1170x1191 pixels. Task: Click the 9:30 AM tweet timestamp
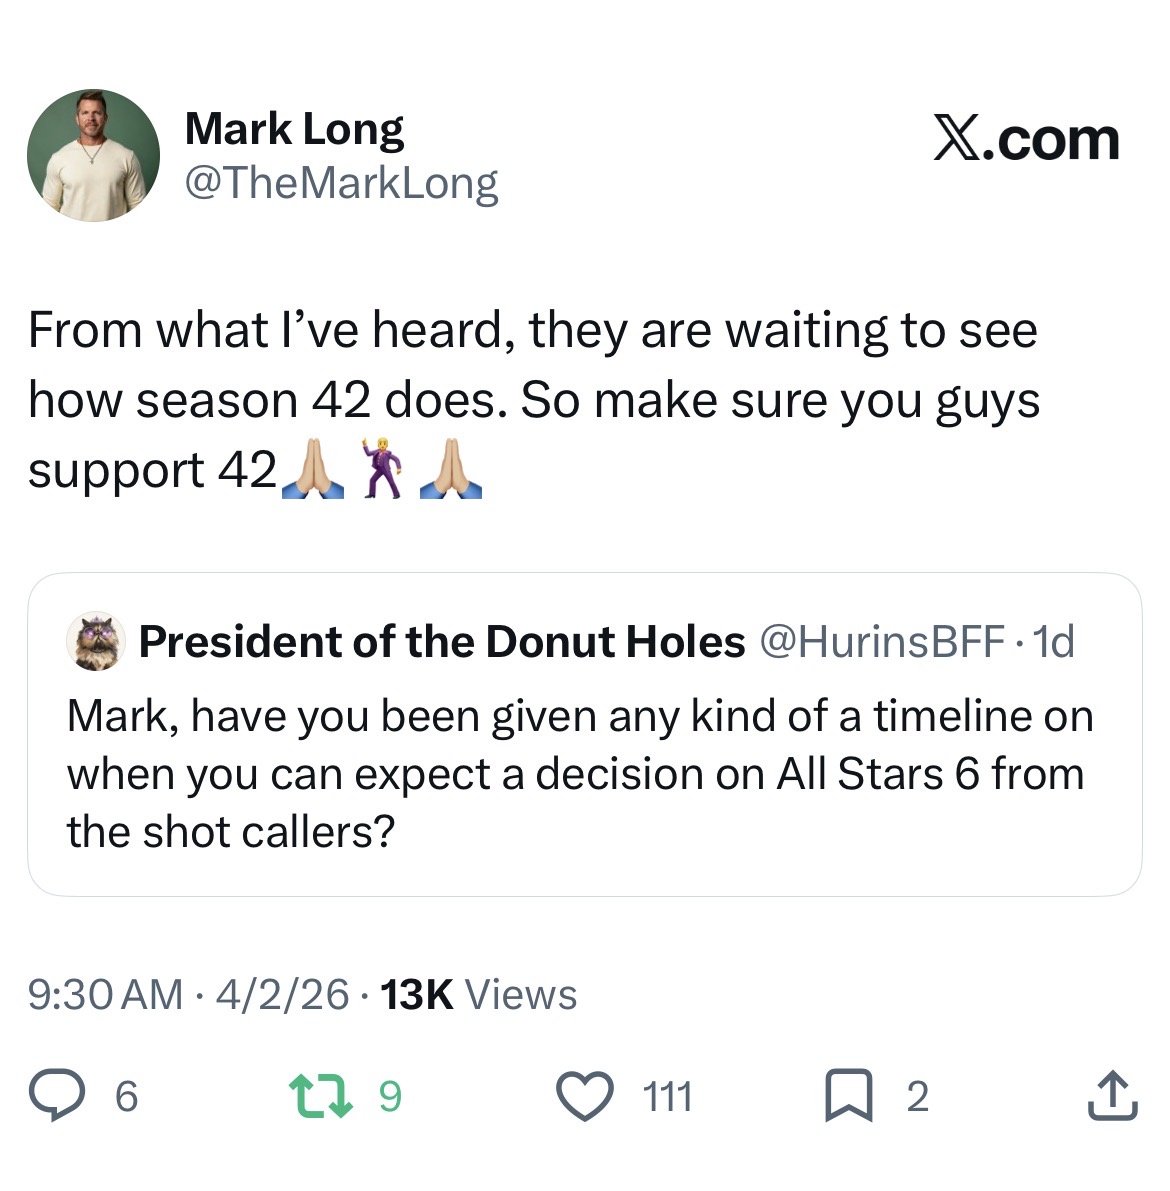[x=106, y=995]
